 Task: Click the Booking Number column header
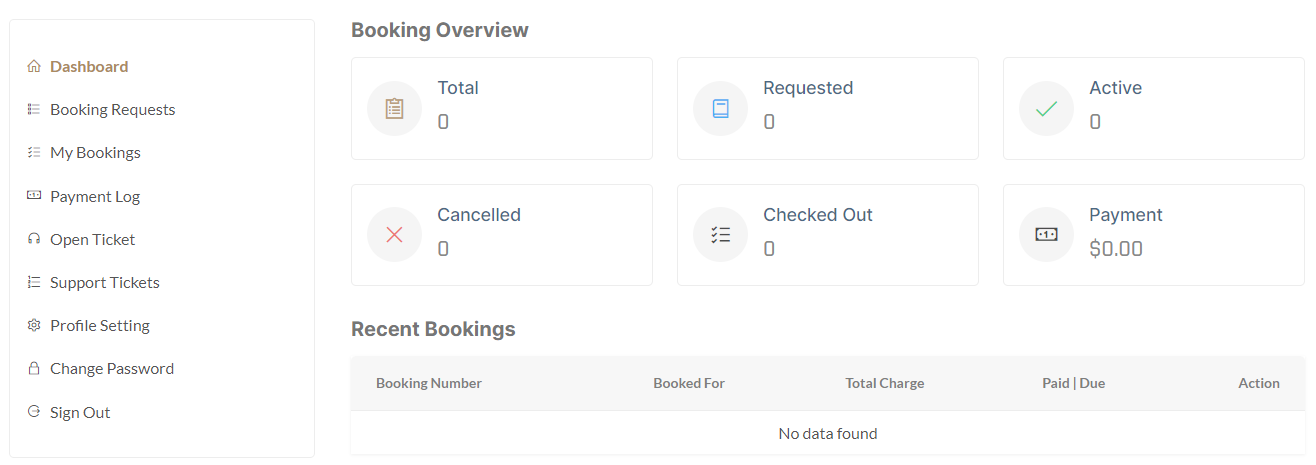429,384
